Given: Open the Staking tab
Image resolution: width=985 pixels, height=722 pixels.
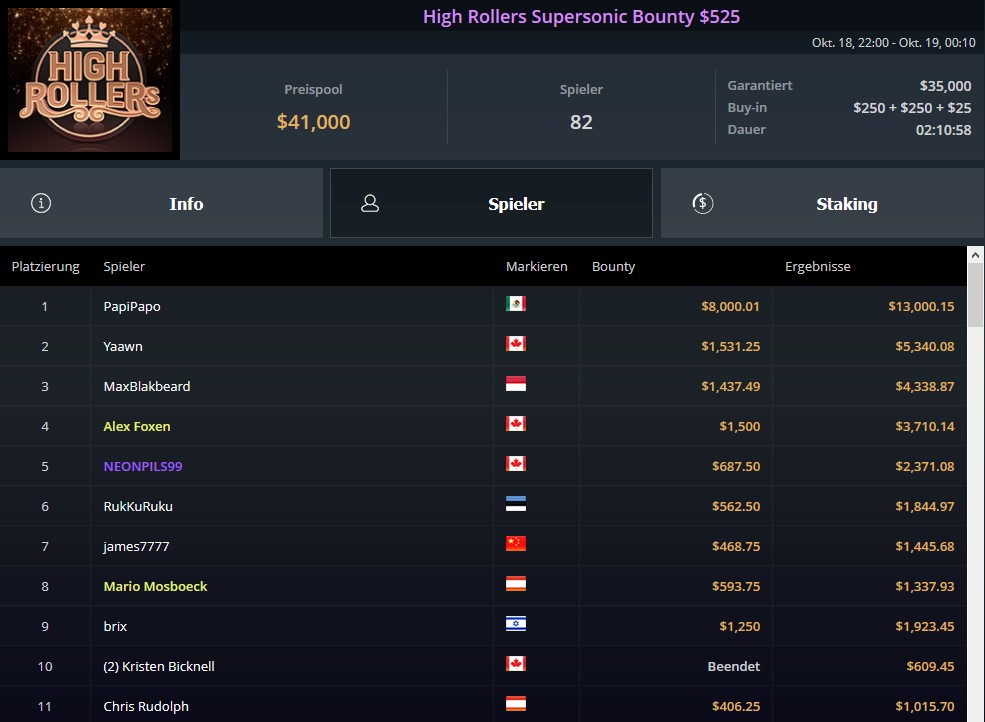Looking at the screenshot, I should pyautogui.click(x=823, y=203).
